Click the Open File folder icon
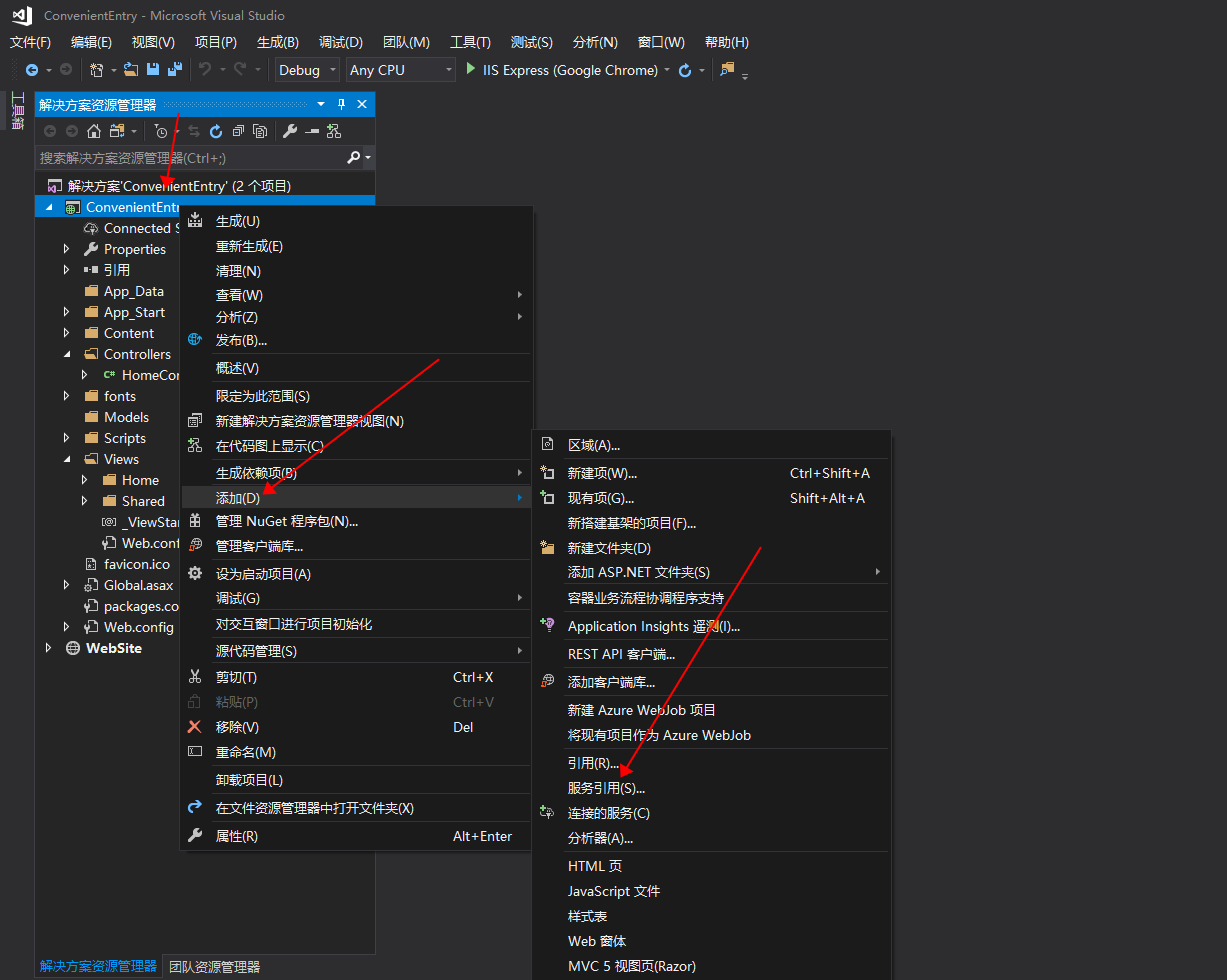 point(131,70)
